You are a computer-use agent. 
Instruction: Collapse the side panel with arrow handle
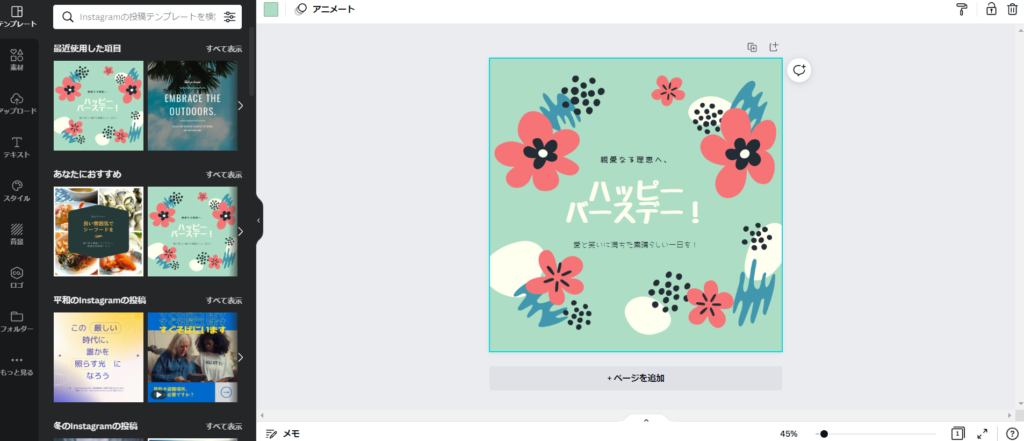pyautogui.click(x=259, y=221)
